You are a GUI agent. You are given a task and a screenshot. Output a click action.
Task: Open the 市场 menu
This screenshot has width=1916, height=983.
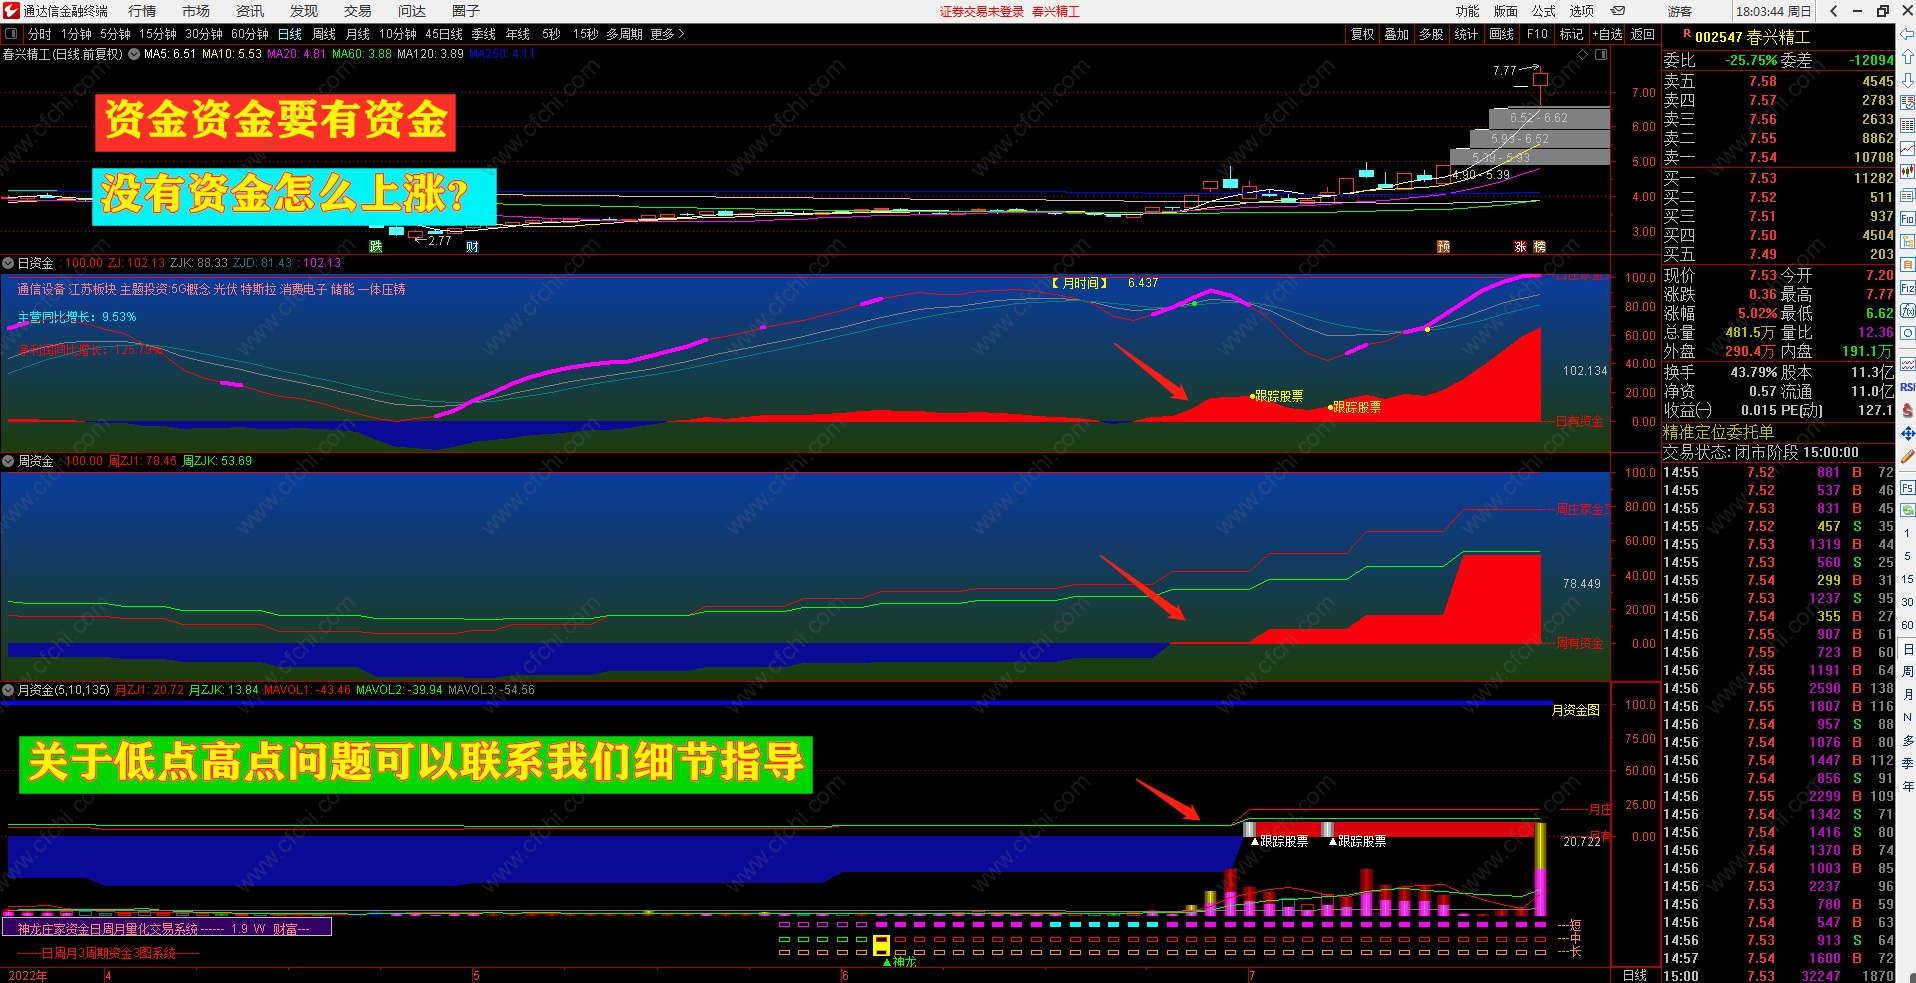tap(196, 11)
